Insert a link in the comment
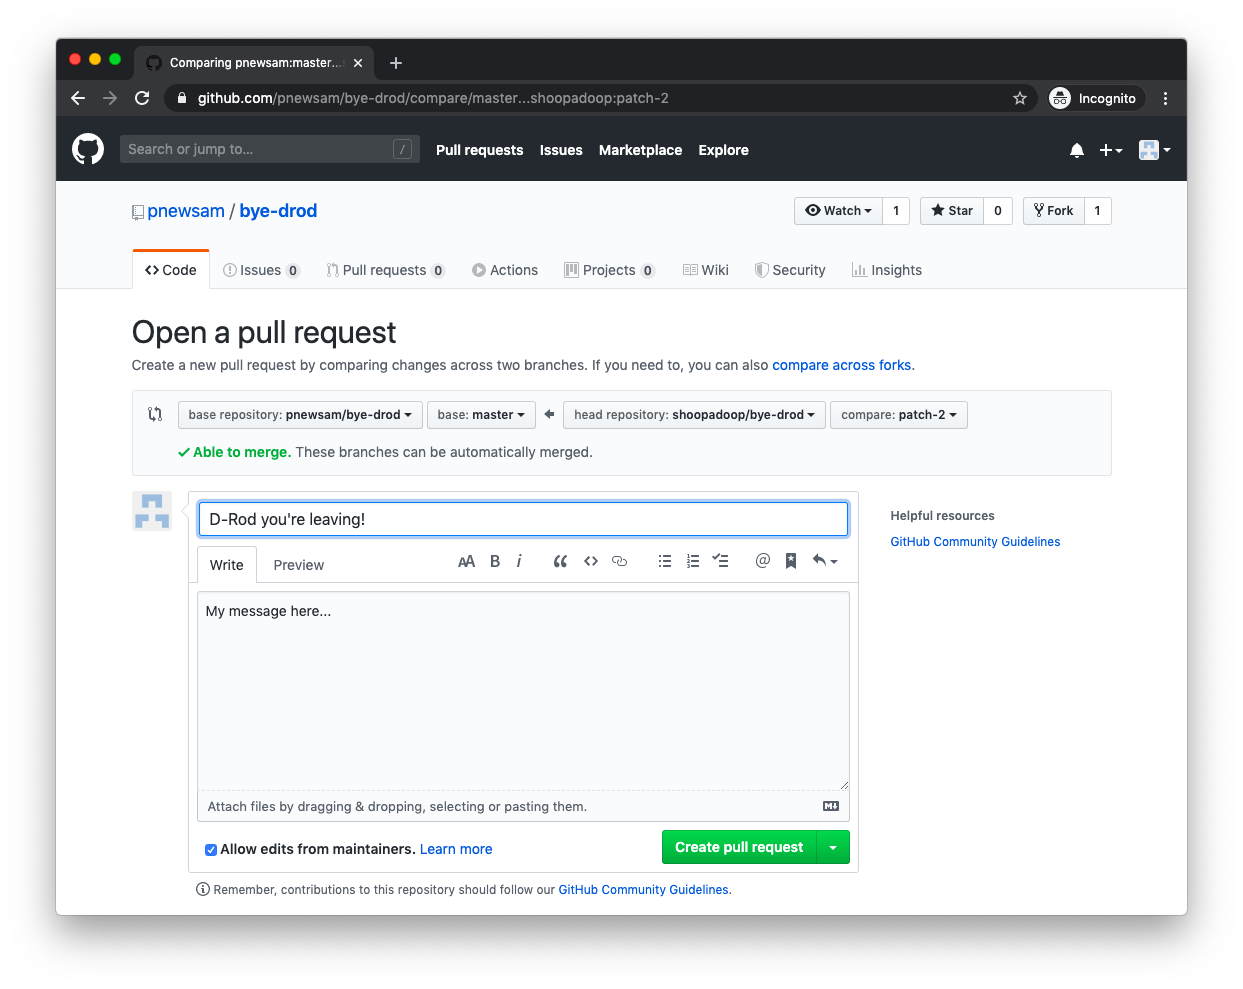 pos(620,561)
